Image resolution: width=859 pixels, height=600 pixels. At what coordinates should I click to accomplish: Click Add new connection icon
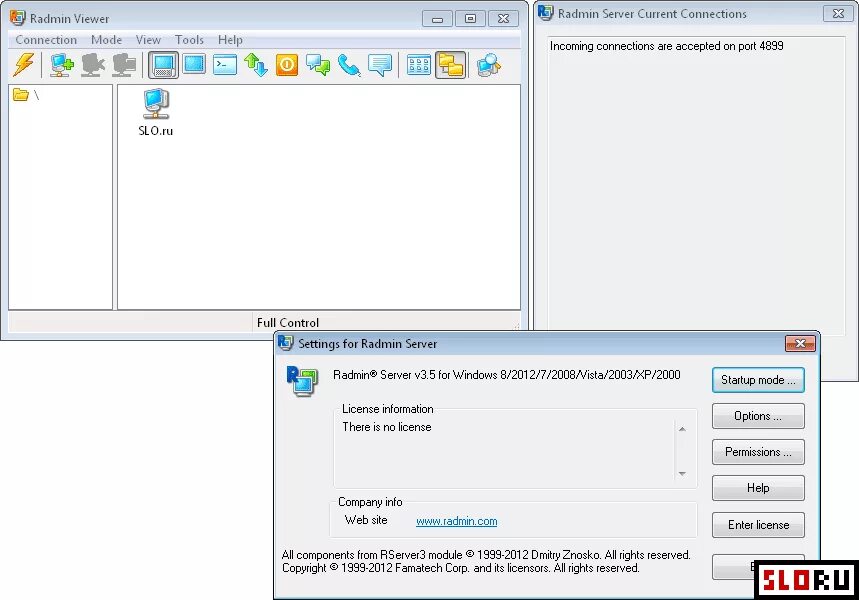pyautogui.click(x=62, y=65)
